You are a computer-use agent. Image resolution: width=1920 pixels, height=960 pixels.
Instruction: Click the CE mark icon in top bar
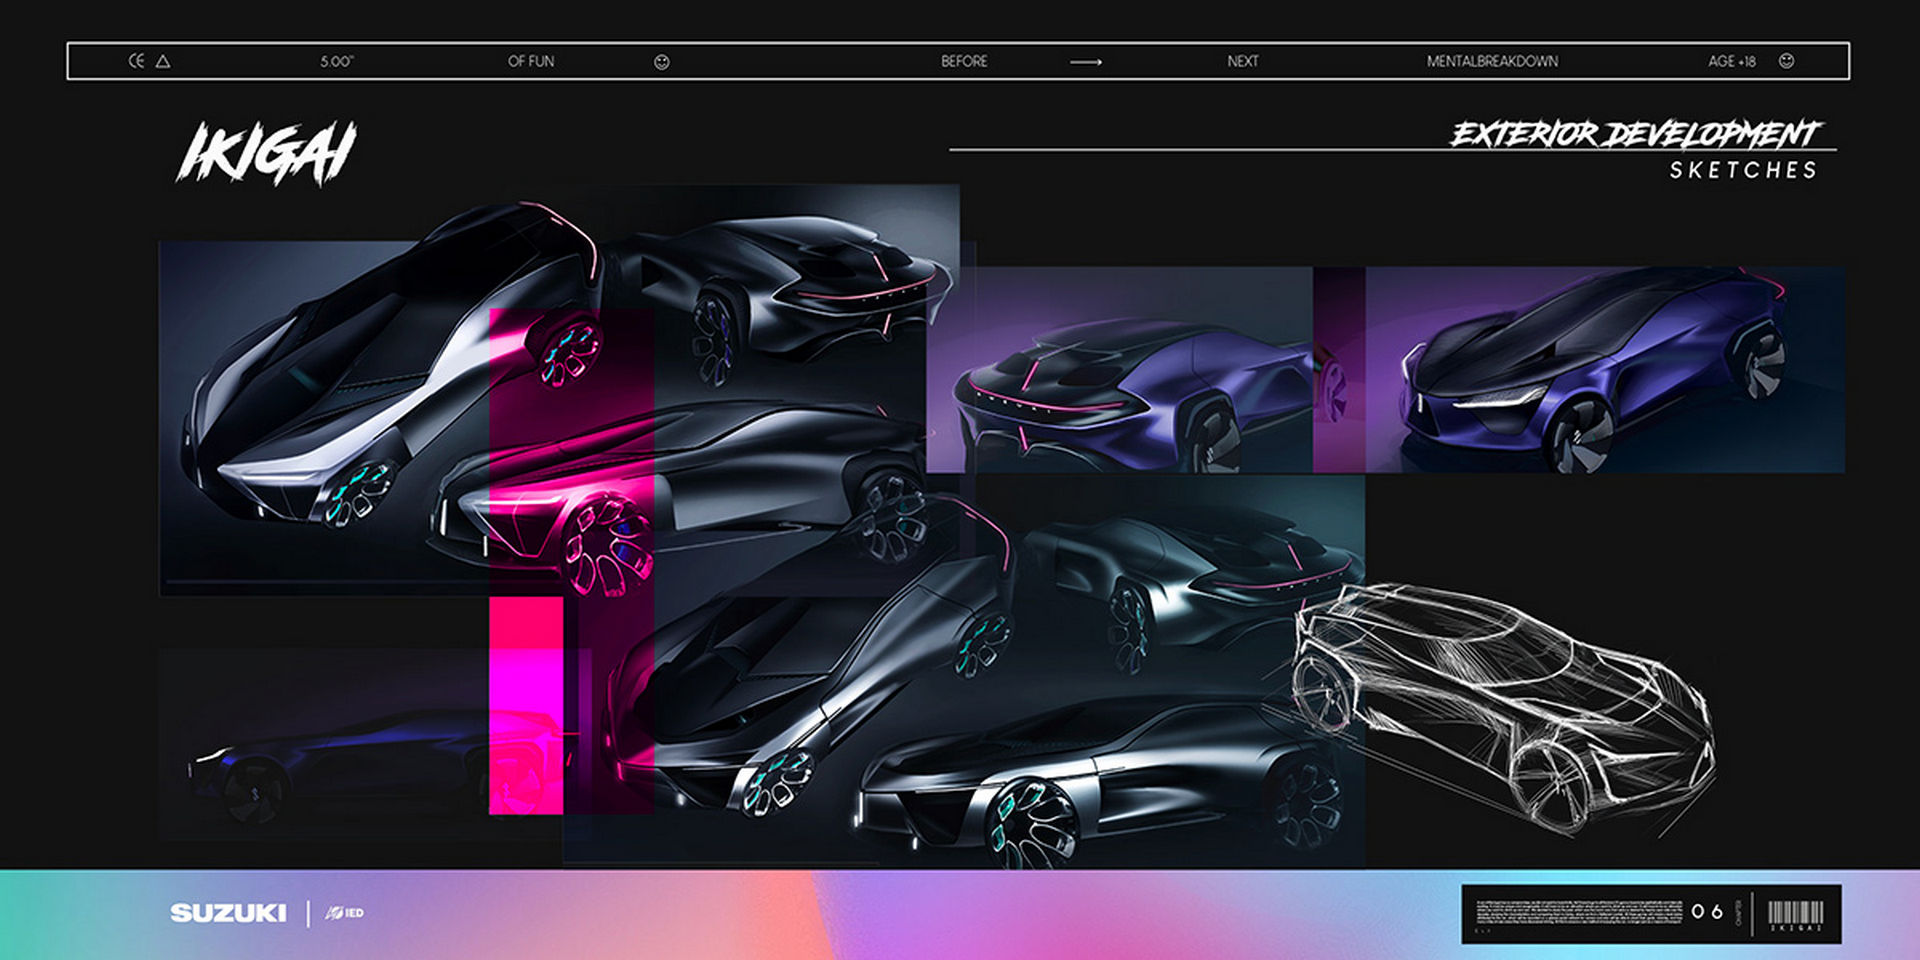pos(136,61)
